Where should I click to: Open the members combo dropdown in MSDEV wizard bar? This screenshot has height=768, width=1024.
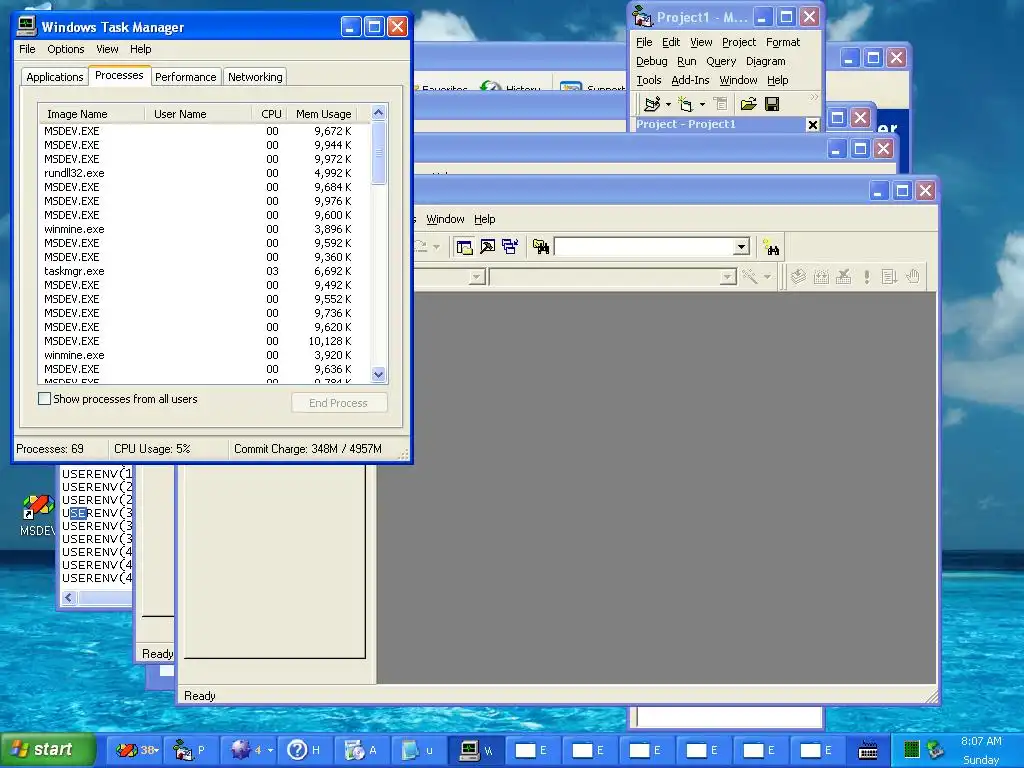pyautogui.click(x=728, y=278)
